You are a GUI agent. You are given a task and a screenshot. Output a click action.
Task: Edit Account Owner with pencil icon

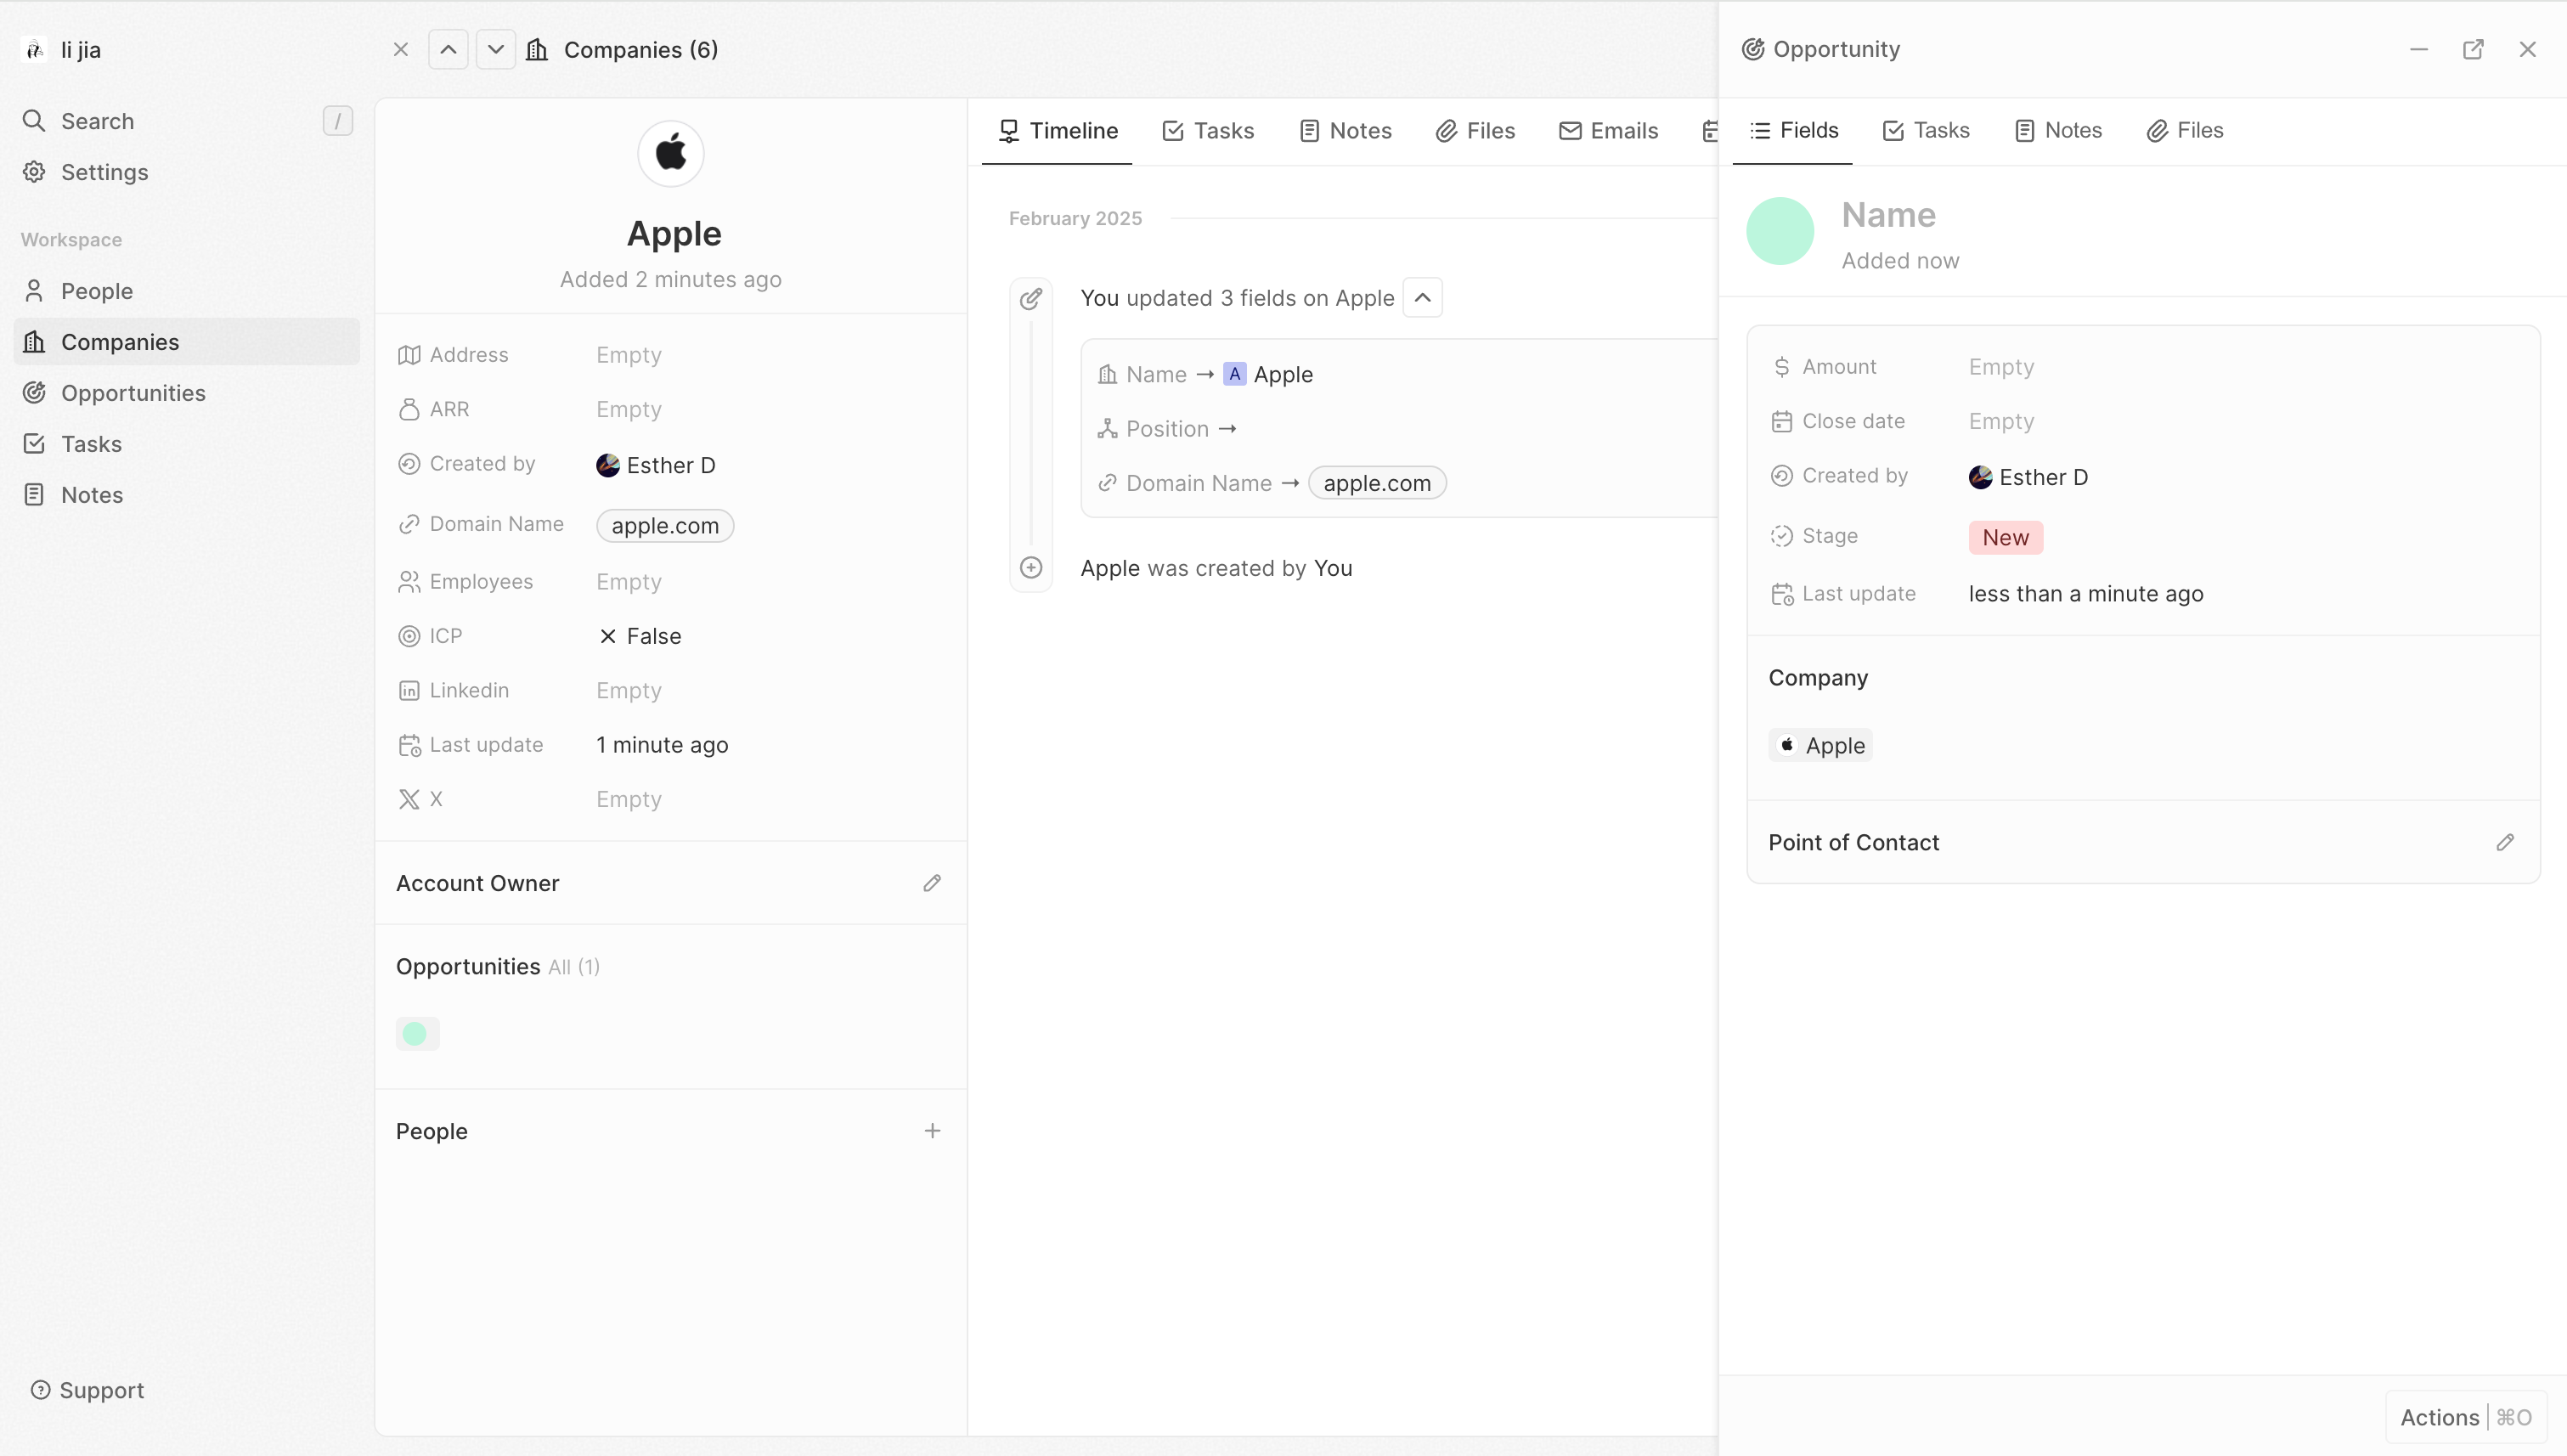click(x=932, y=883)
